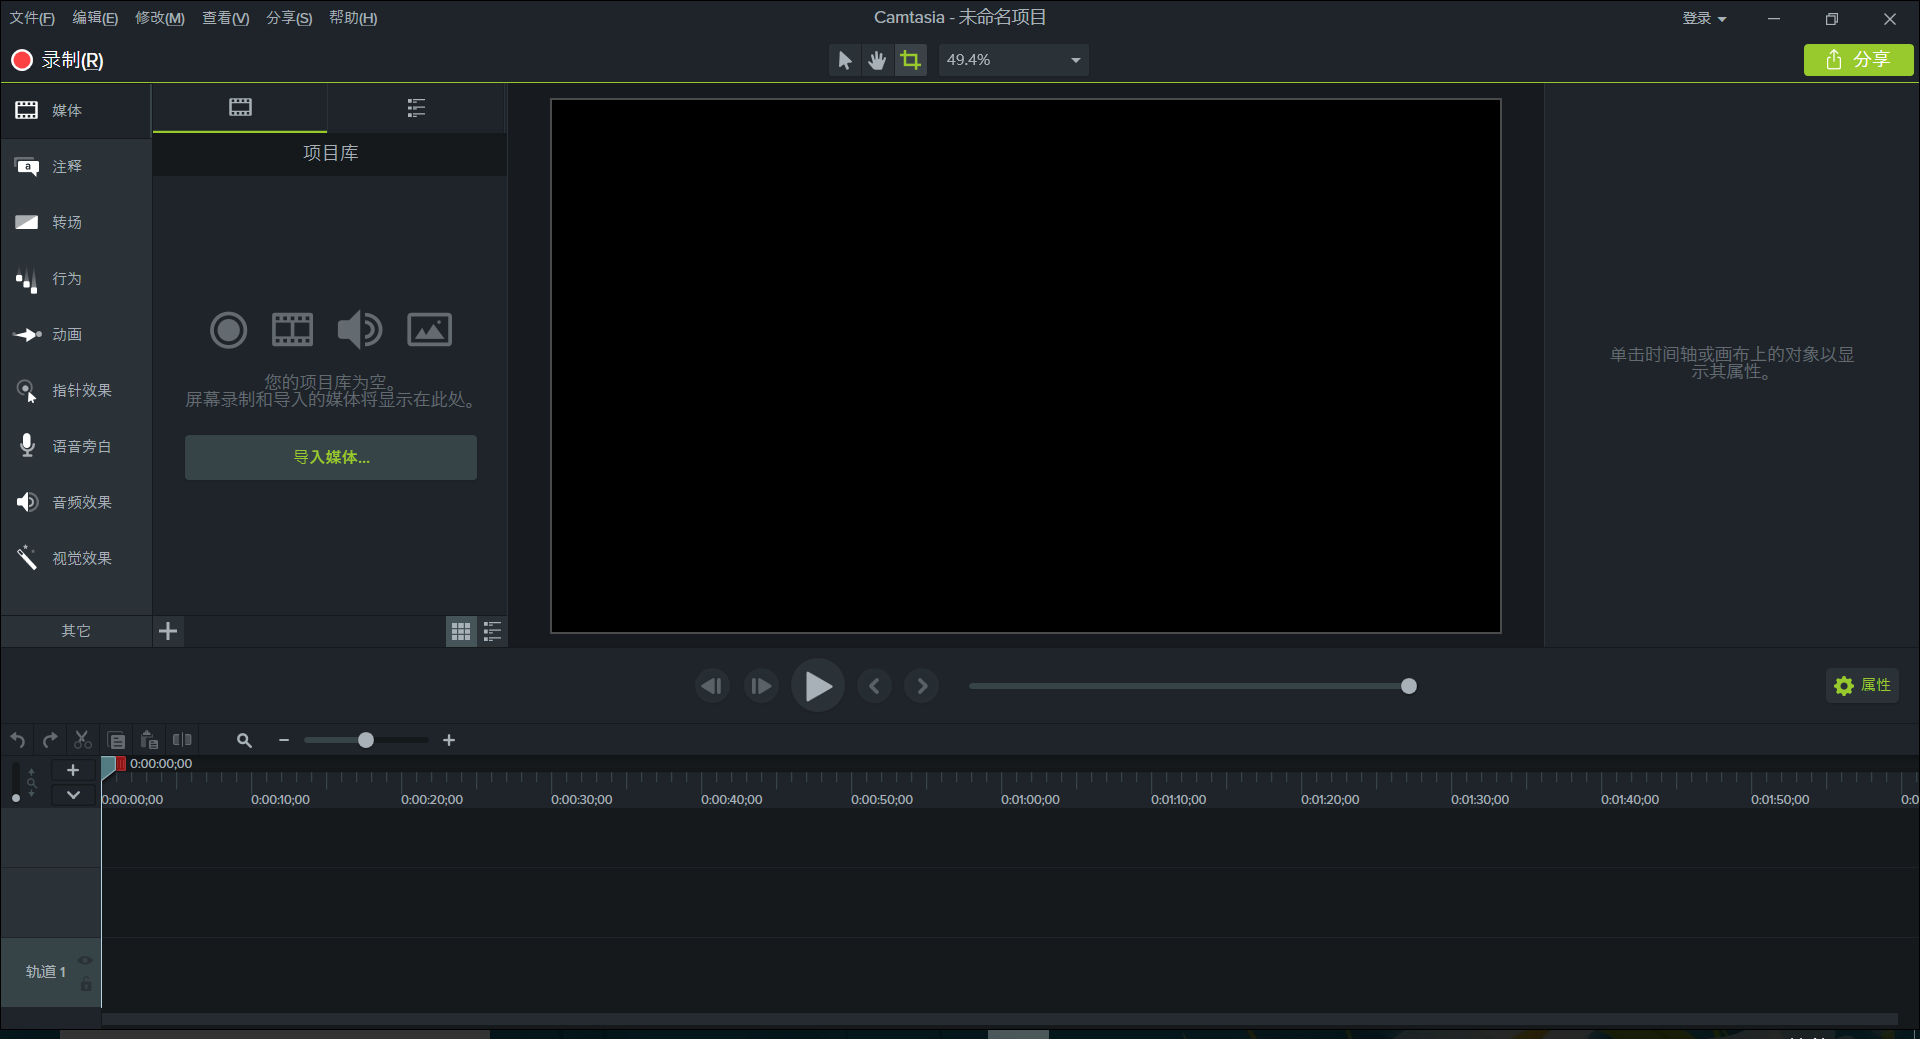Viewport: 1920px width, 1039px height.
Task: Switch to the library list tab
Action: pos(417,108)
